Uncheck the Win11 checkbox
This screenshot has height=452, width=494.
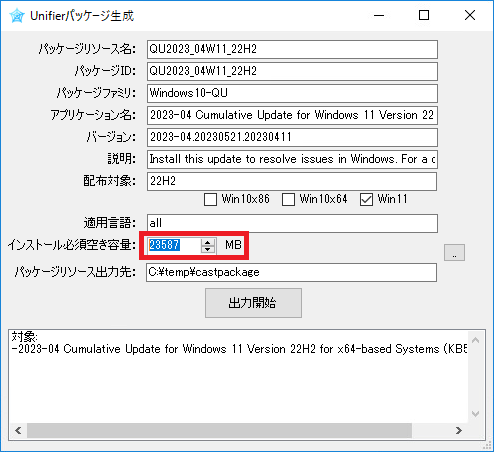click(366, 200)
